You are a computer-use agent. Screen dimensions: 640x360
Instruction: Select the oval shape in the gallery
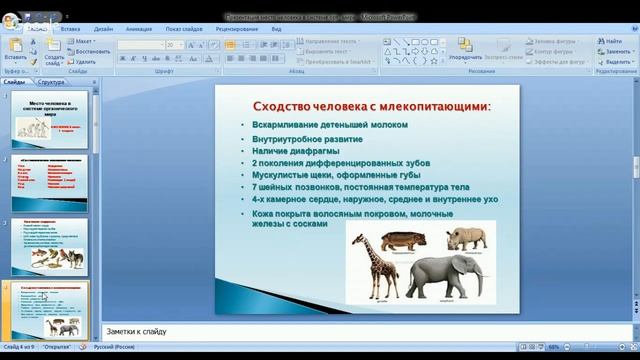(425, 42)
